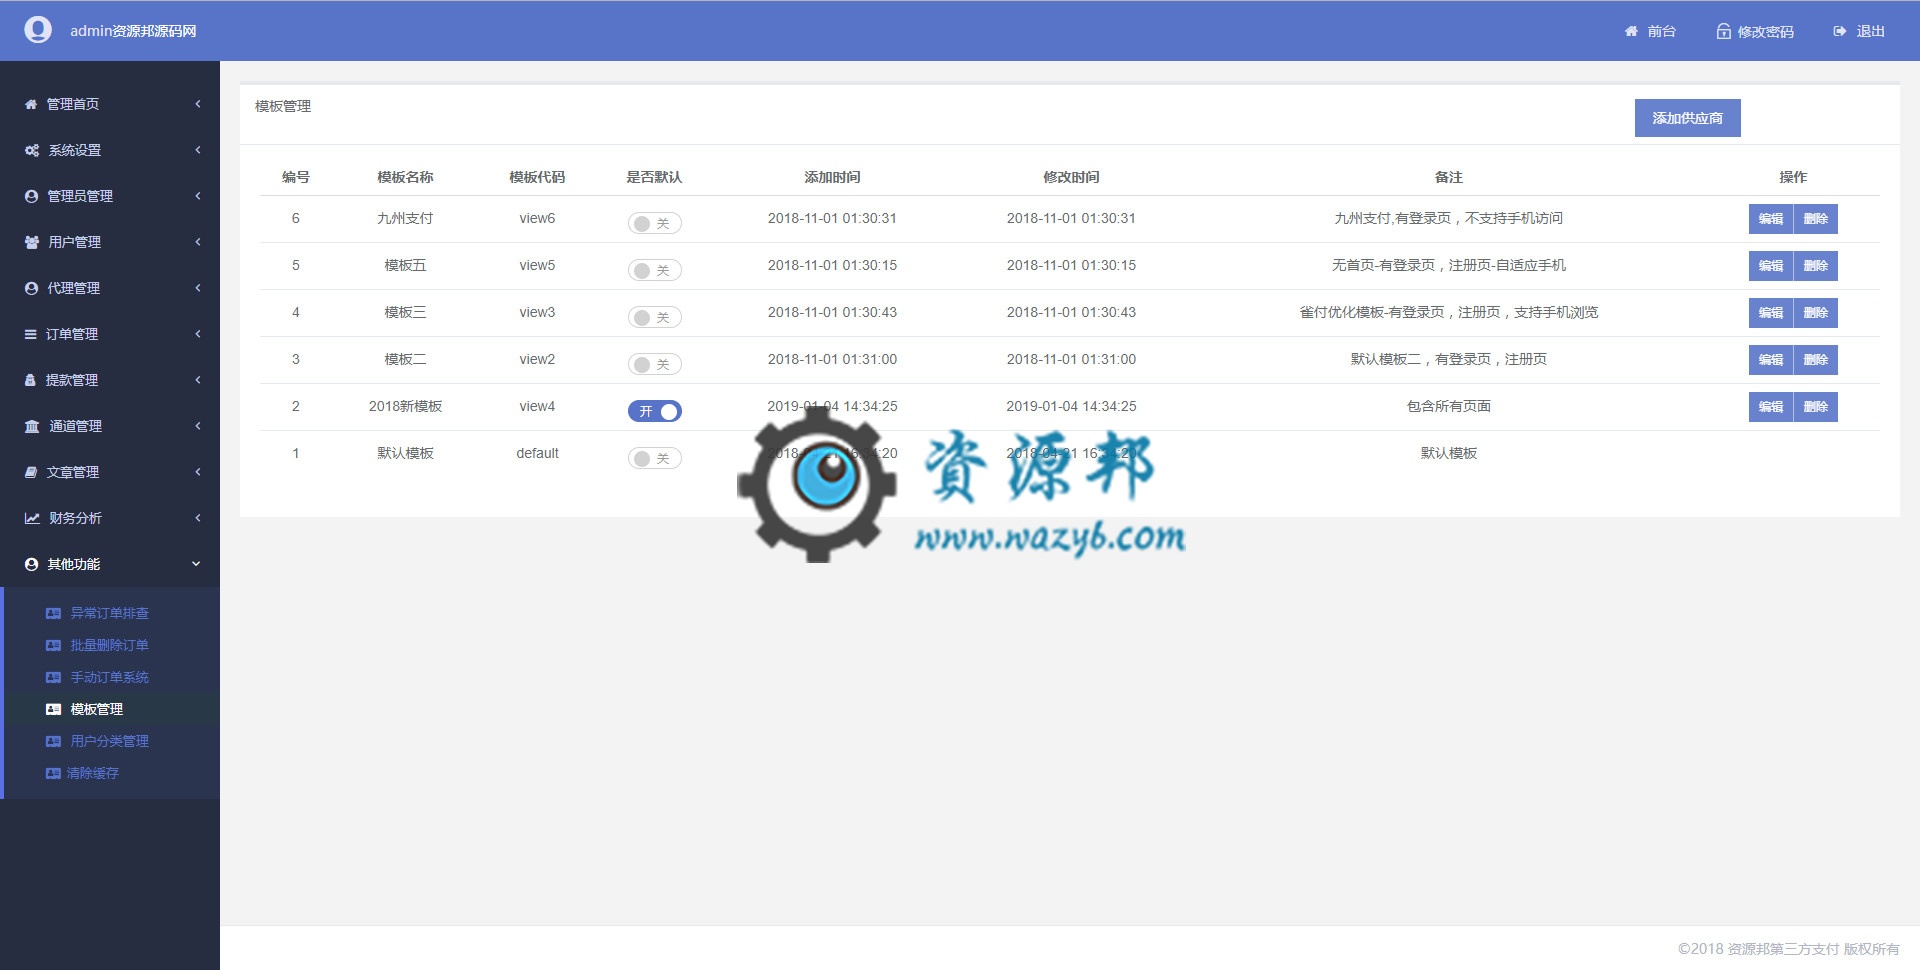
Task: Open the 手动订单系统 submenu item
Action: 109,677
